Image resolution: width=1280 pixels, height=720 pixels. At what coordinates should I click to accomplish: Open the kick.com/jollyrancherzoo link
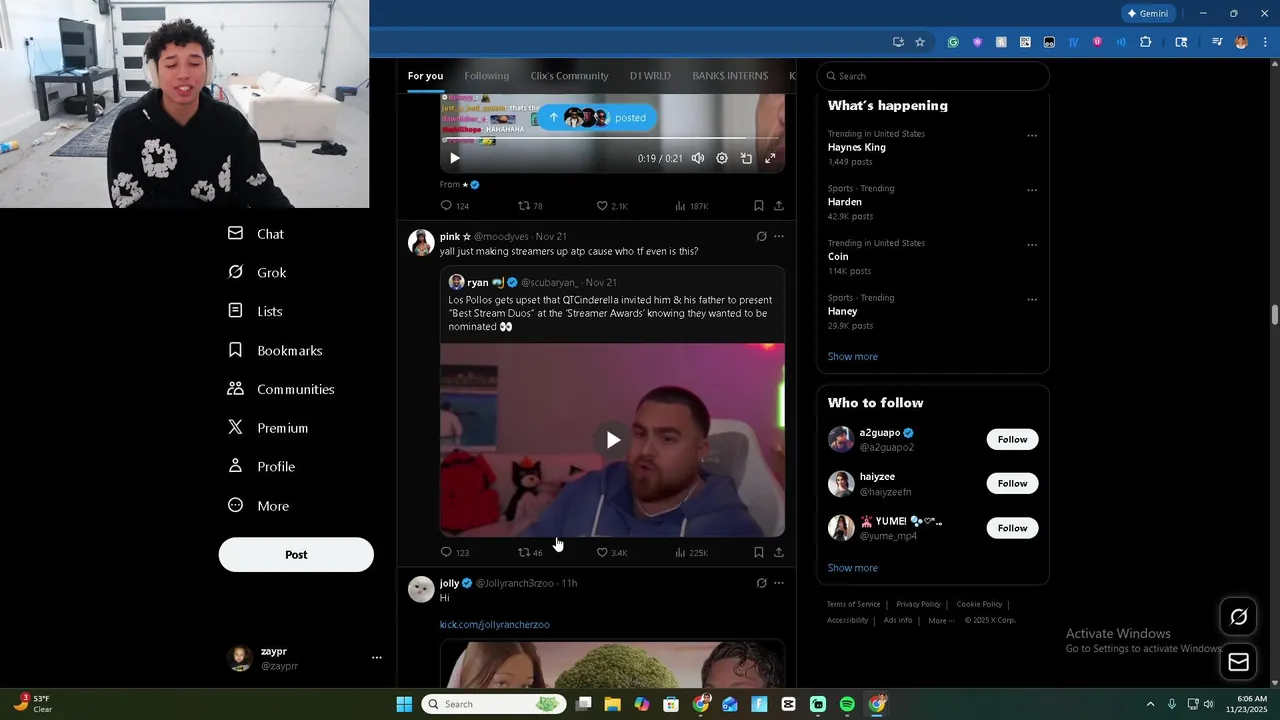coord(495,625)
